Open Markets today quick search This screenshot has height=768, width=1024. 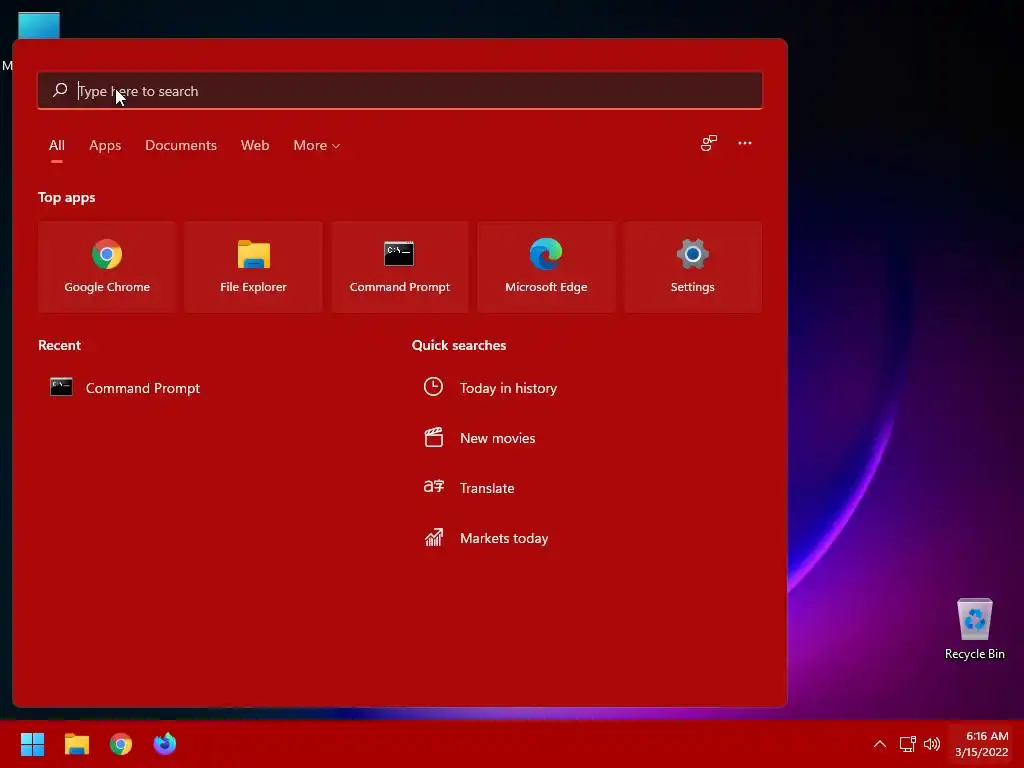[x=584, y=538]
